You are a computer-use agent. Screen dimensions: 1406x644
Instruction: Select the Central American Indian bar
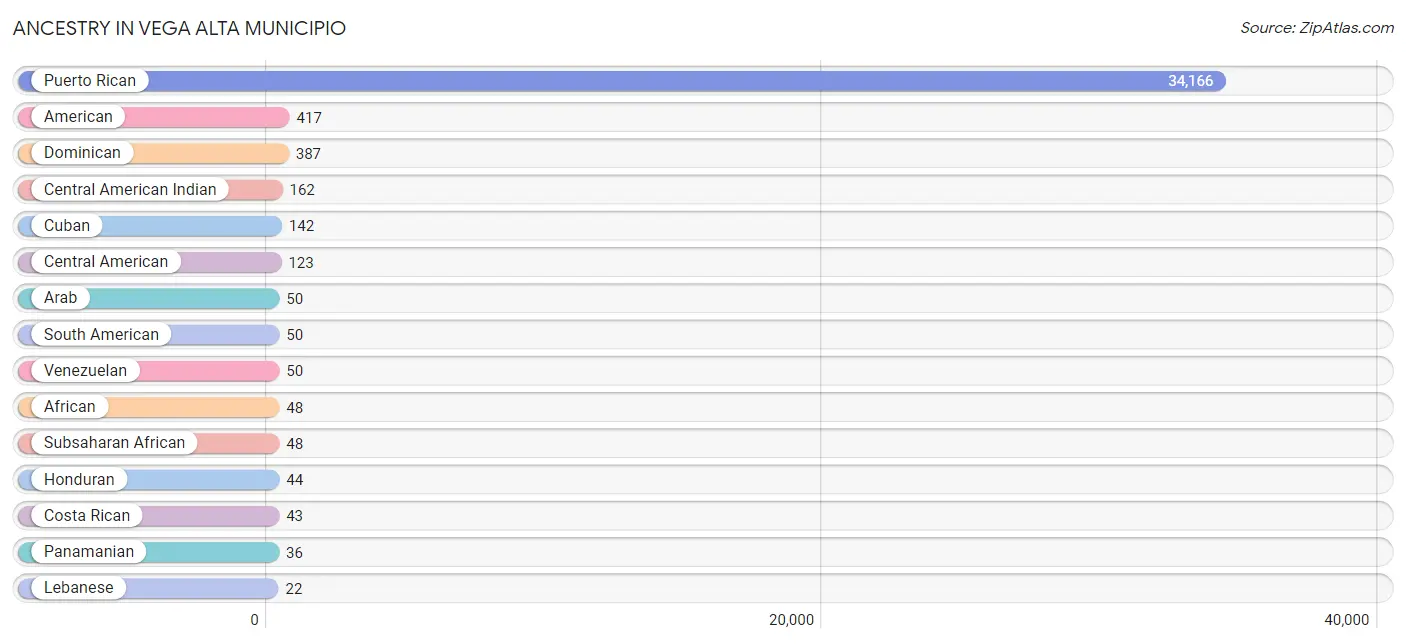(150, 190)
